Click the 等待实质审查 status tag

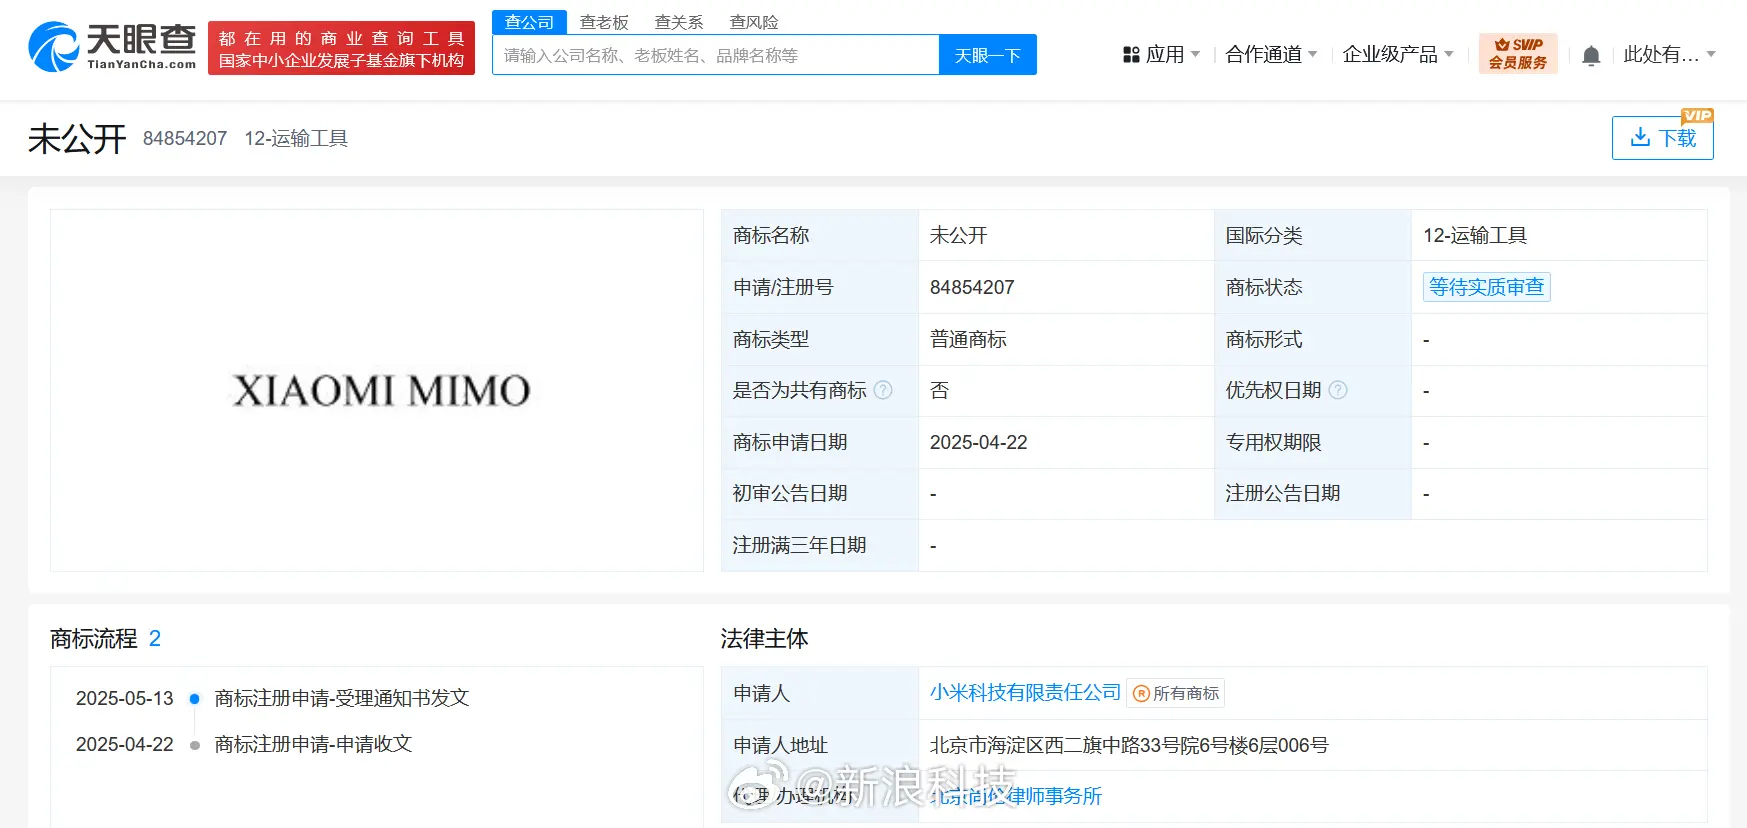coord(1486,287)
